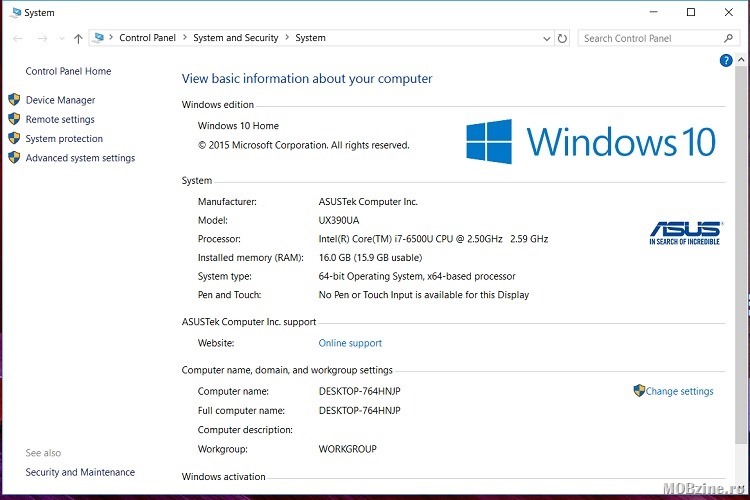Click shield icon beside System protection
The height and width of the screenshot is (500, 750).
14,138
